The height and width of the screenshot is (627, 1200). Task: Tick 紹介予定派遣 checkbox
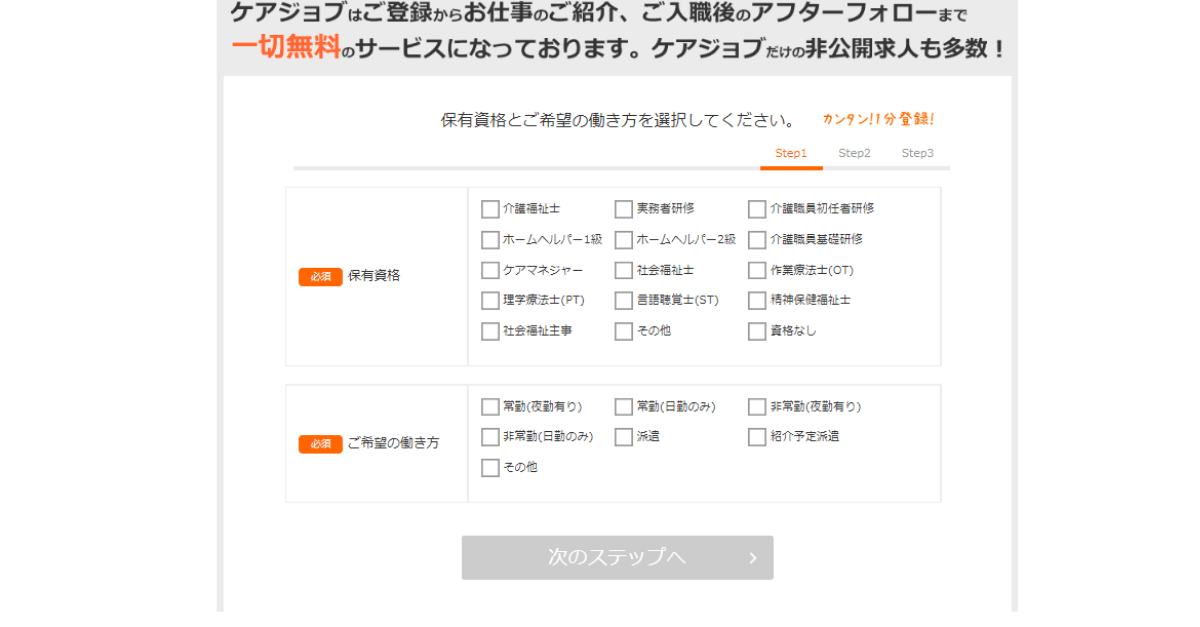click(757, 437)
